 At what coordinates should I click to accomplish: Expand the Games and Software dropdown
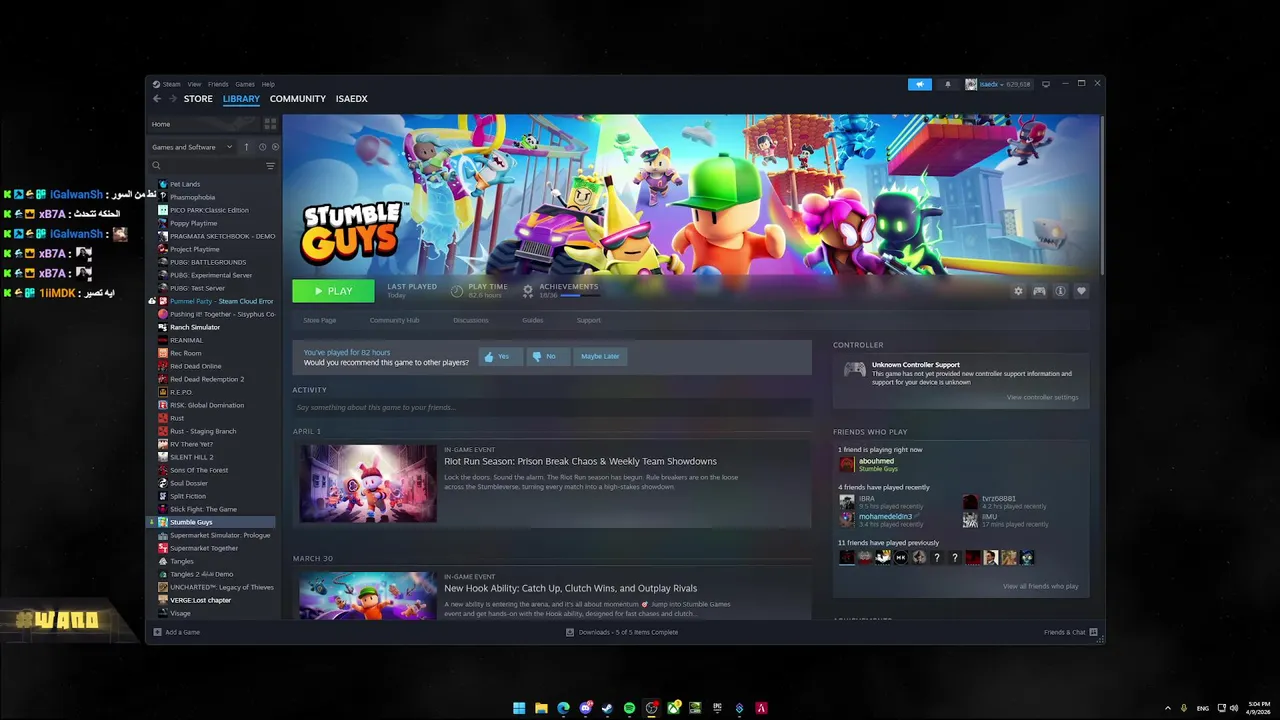point(193,147)
